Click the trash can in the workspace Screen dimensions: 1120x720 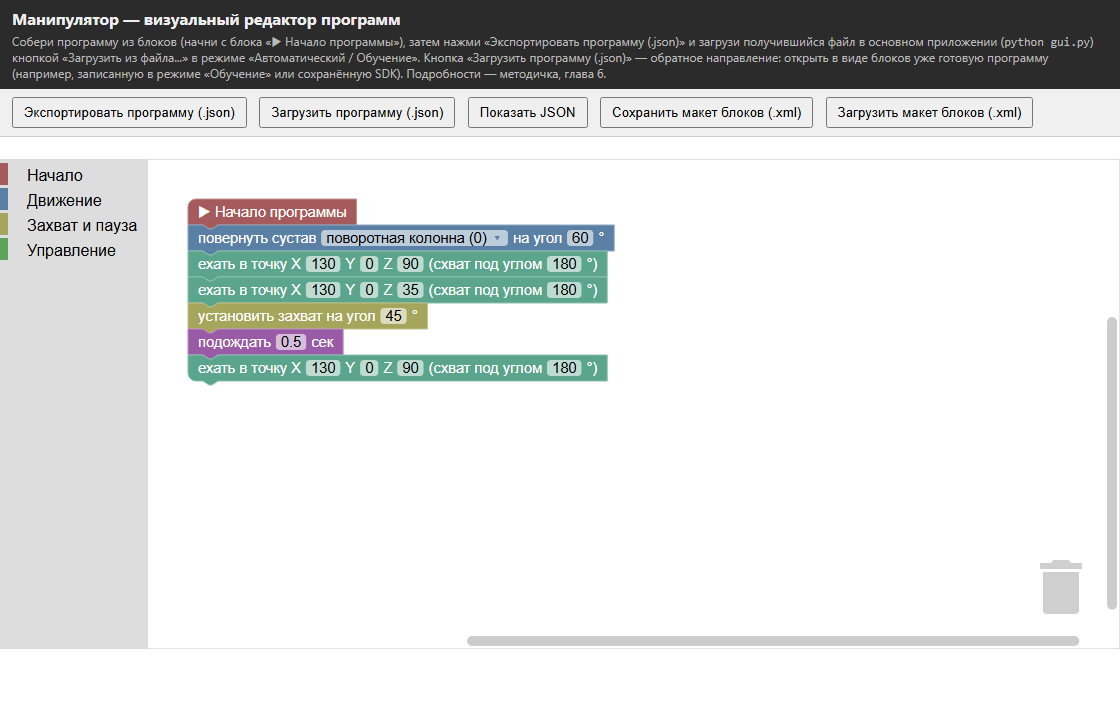click(x=1061, y=586)
